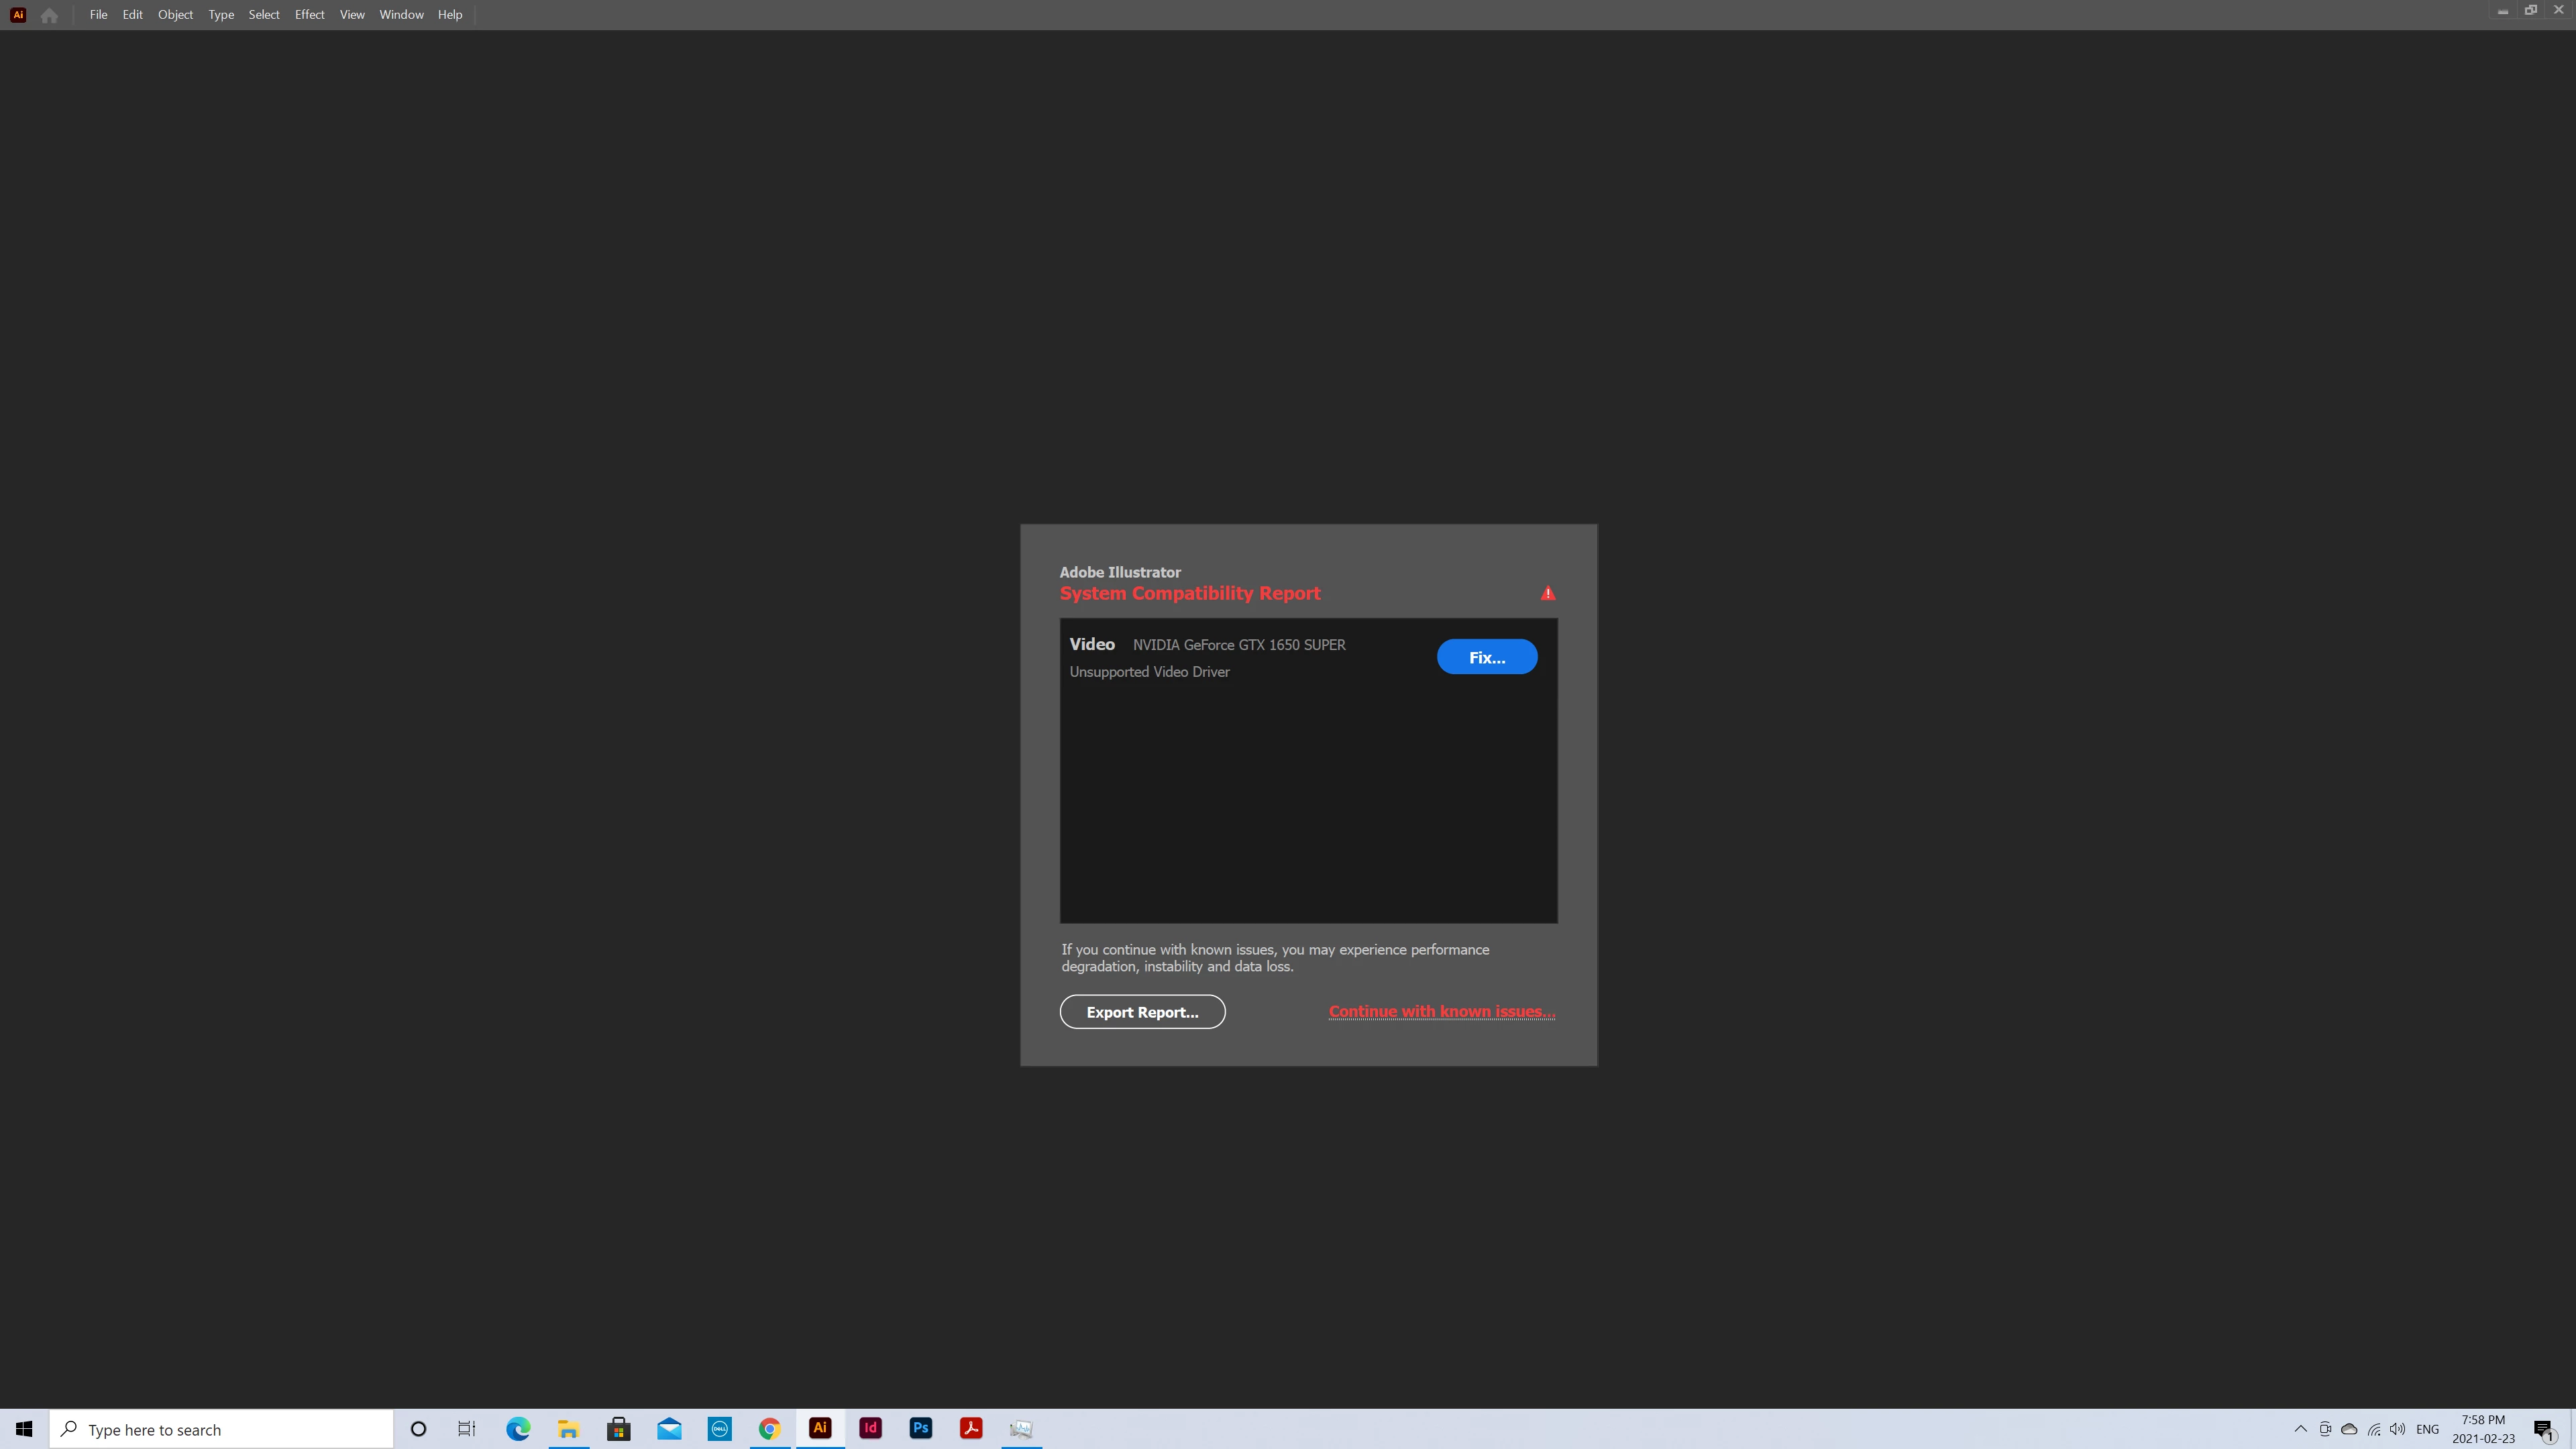The height and width of the screenshot is (1449, 2576).
Task: Open File Explorer from the taskbar
Action: pos(568,1428)
